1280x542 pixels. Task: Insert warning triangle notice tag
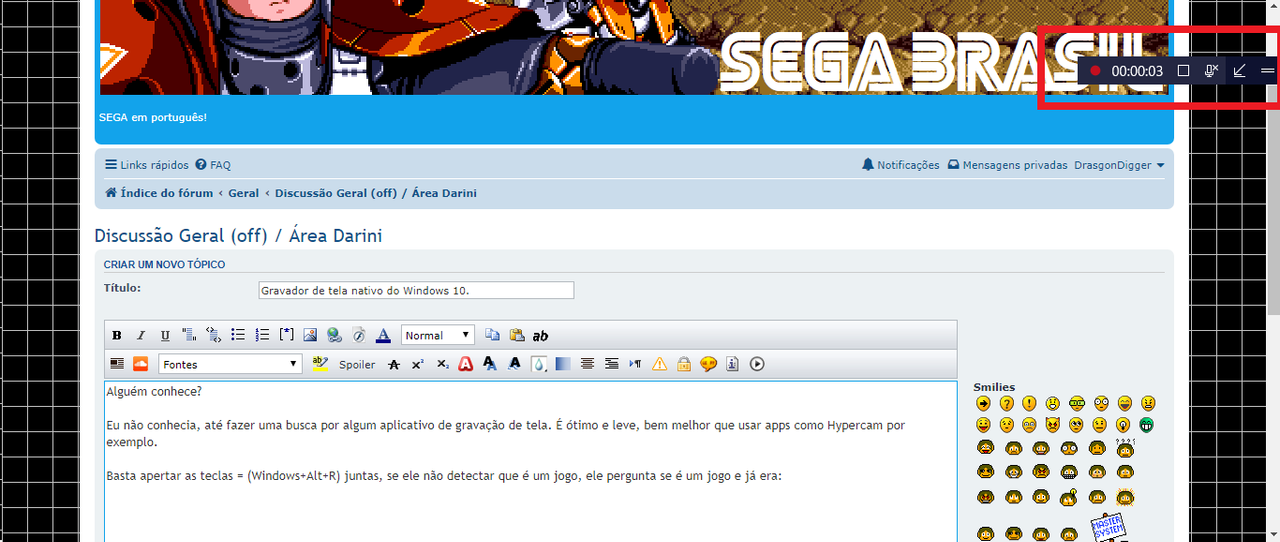pyautogui.click(x=659, y=364)
